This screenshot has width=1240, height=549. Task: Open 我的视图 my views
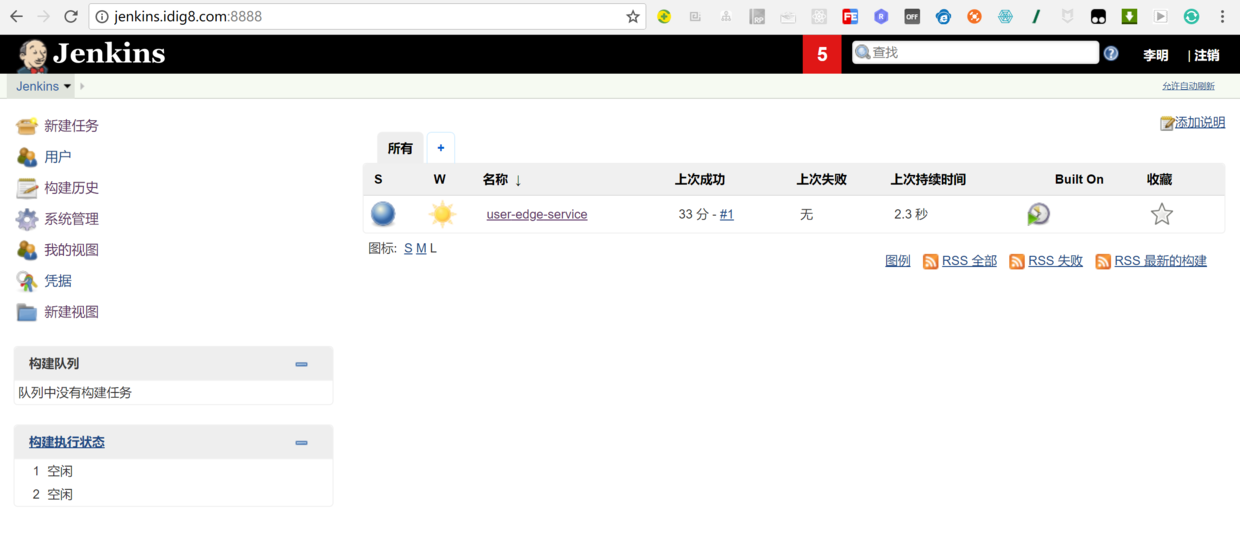(71, 250)
